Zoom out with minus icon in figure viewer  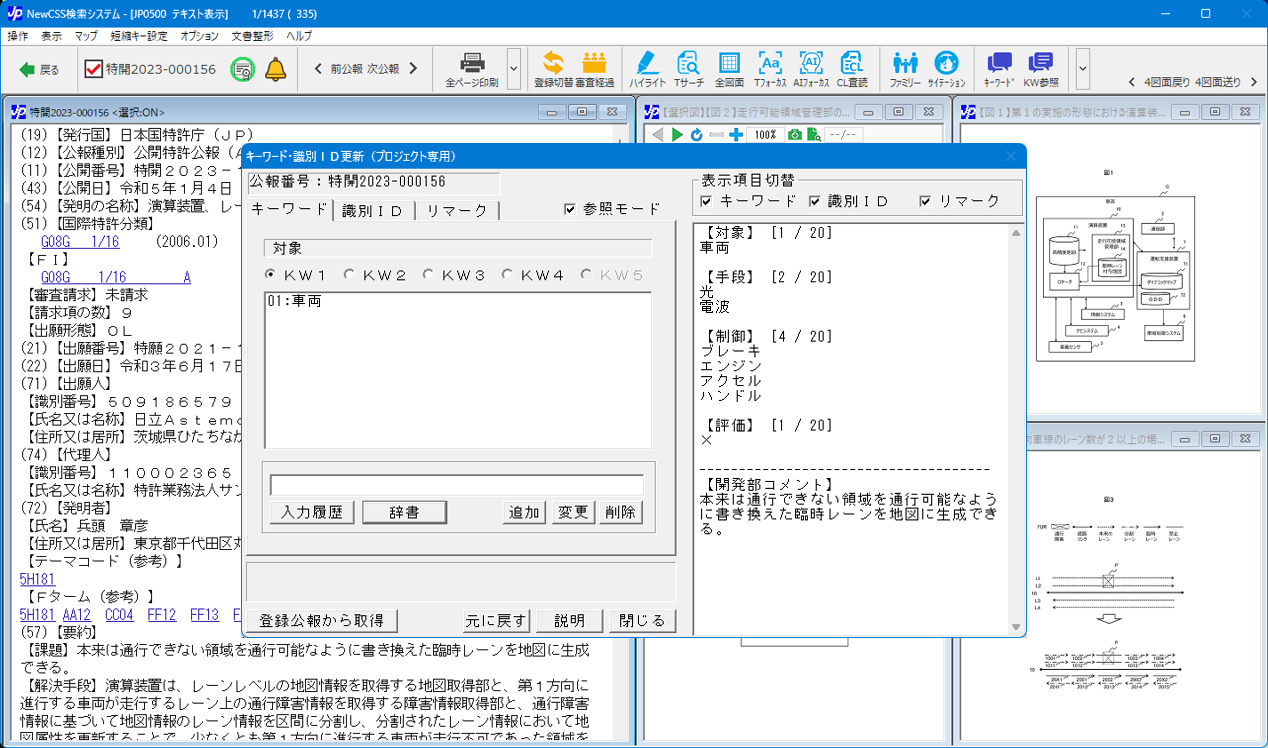[x=716, y=134]
